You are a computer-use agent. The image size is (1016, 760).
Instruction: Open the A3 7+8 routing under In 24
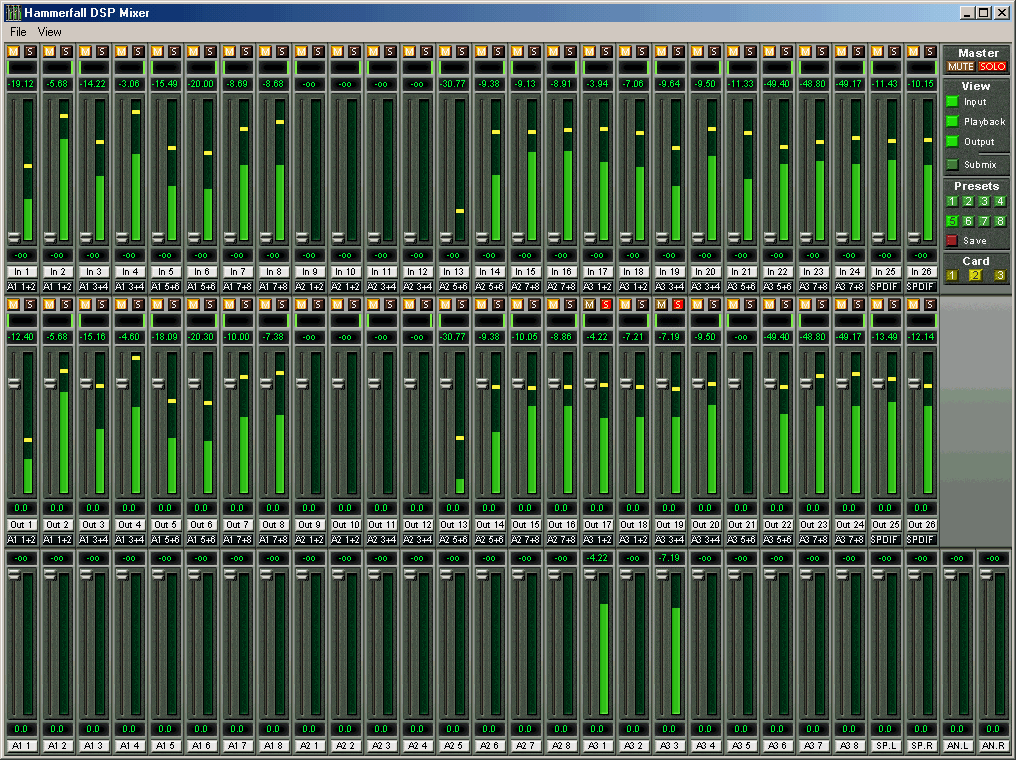(849, 286)
